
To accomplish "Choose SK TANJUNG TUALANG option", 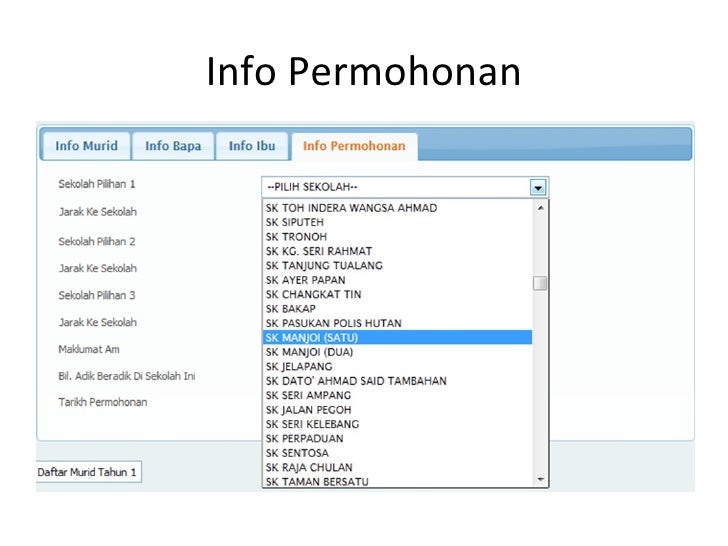I will pyautogui.click(x=397, y=266).
